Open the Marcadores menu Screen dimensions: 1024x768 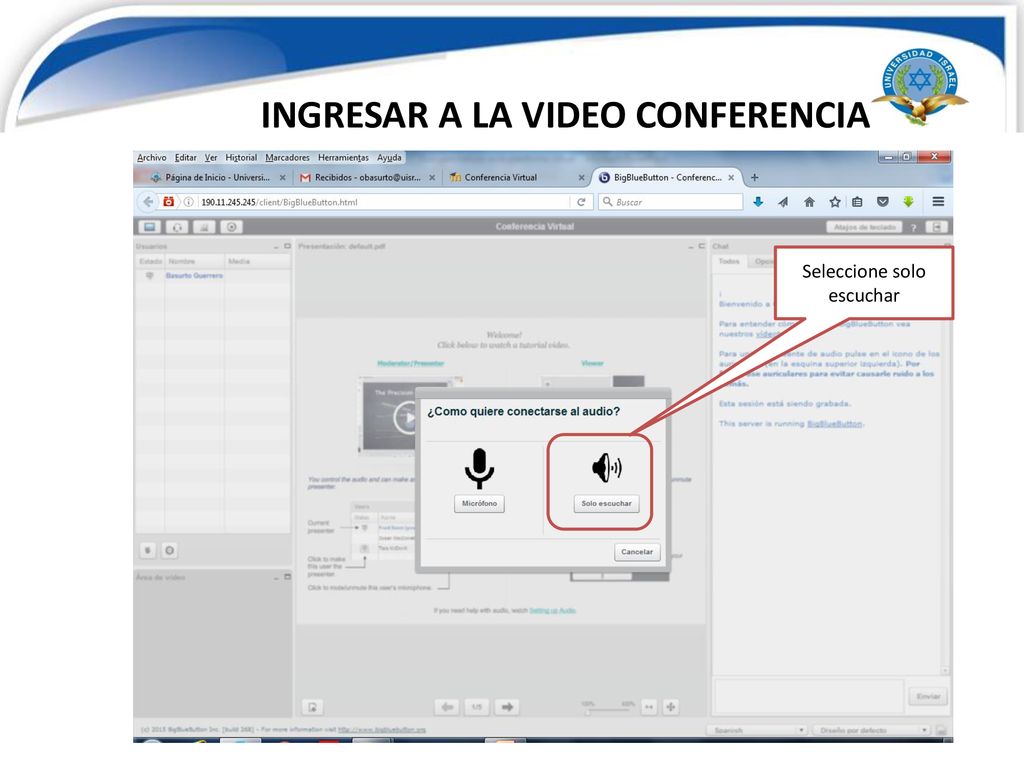287,157
